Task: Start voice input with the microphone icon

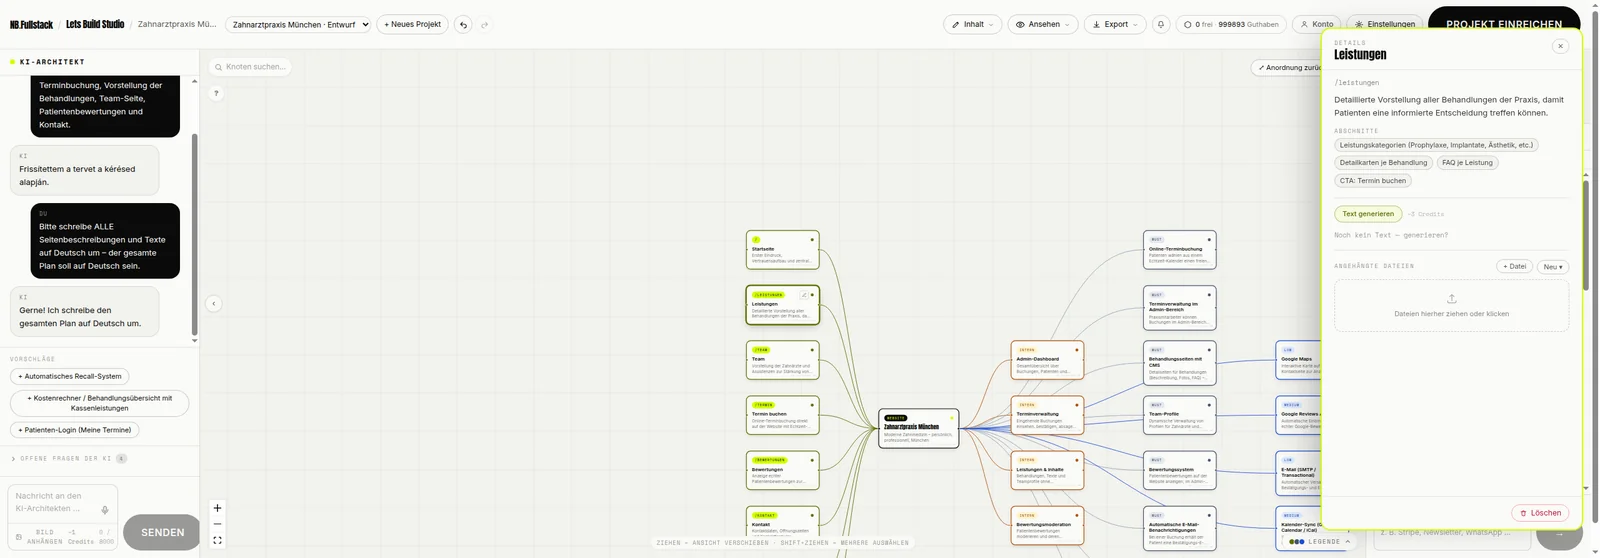Action: tap(105, 510)
